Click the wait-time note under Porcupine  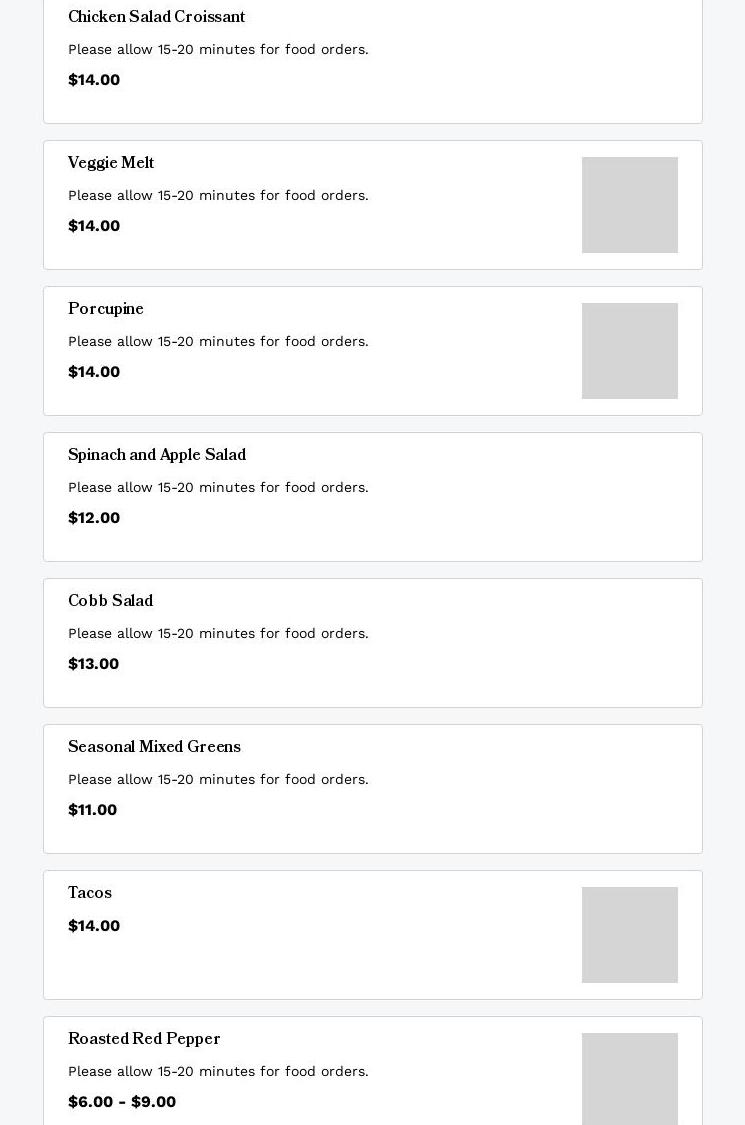(x=218, y=342)
